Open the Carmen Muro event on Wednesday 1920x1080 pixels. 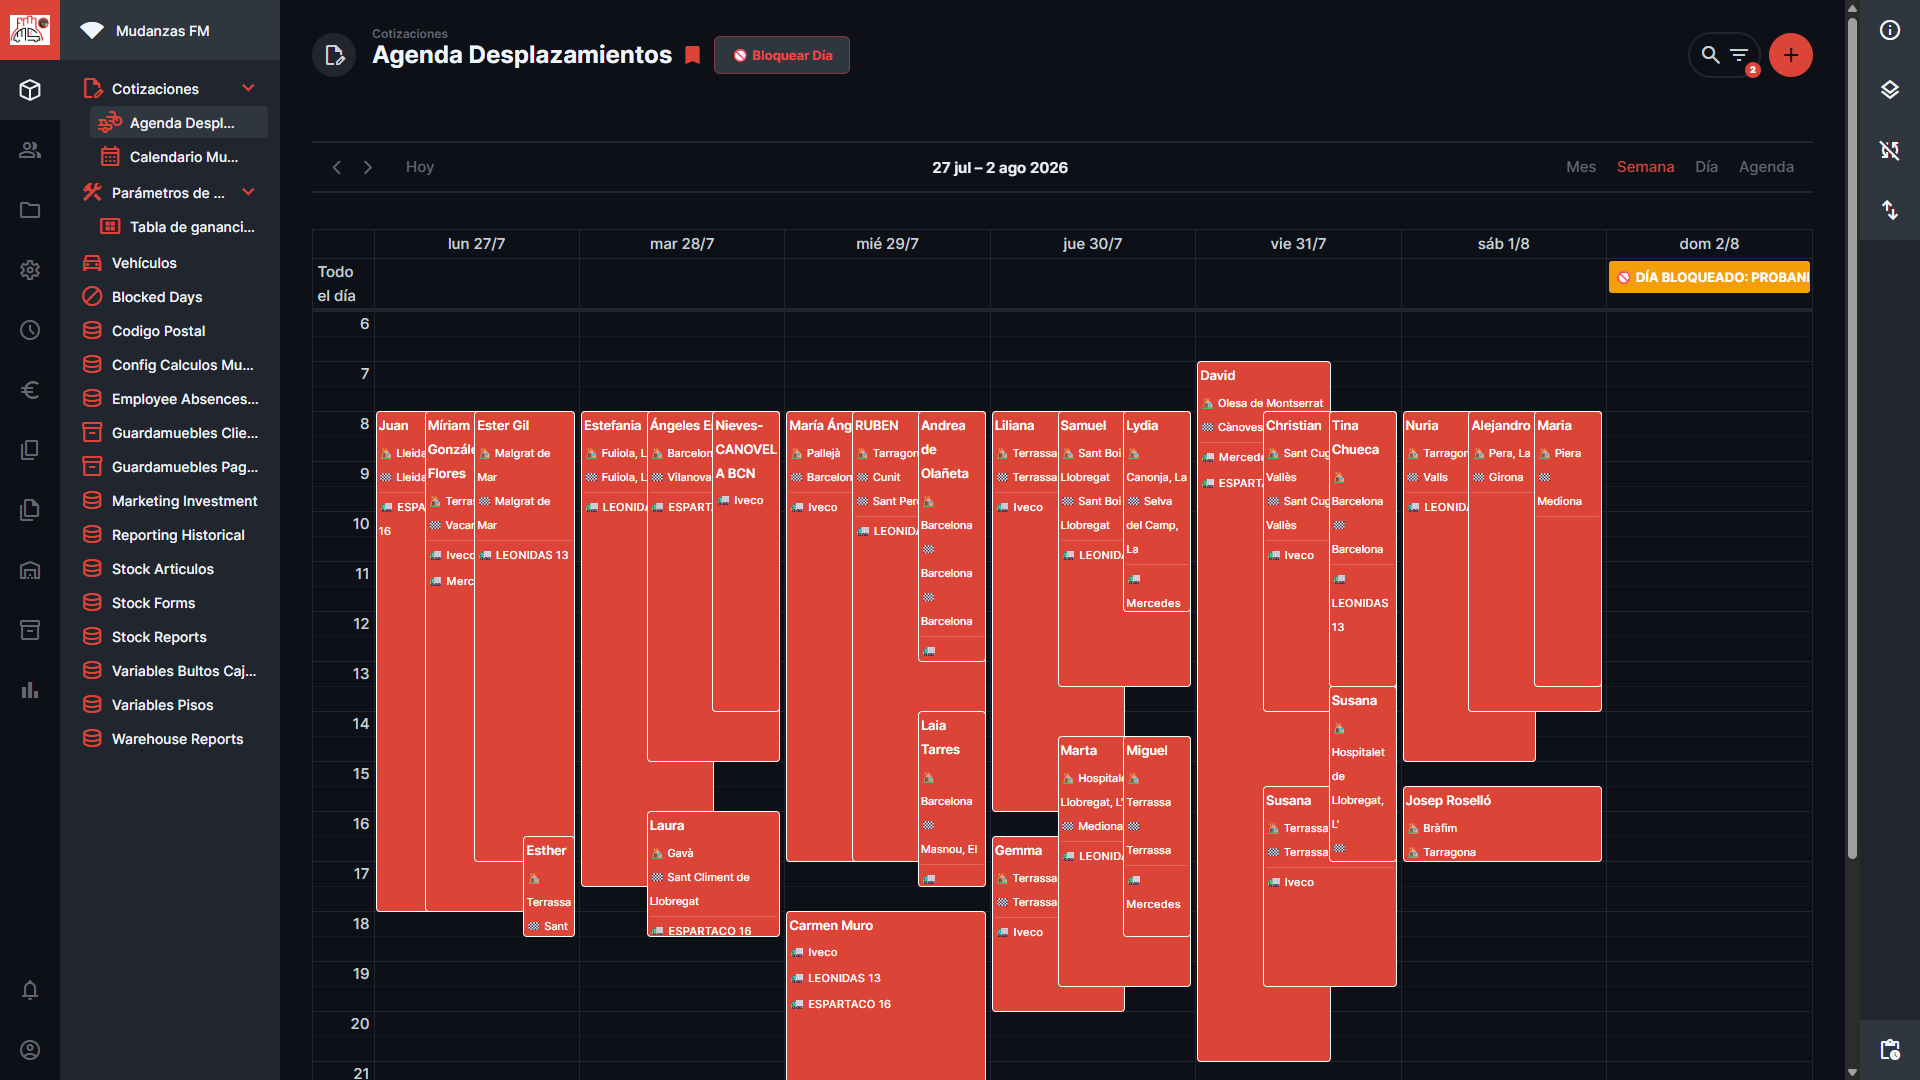(886, 995)
